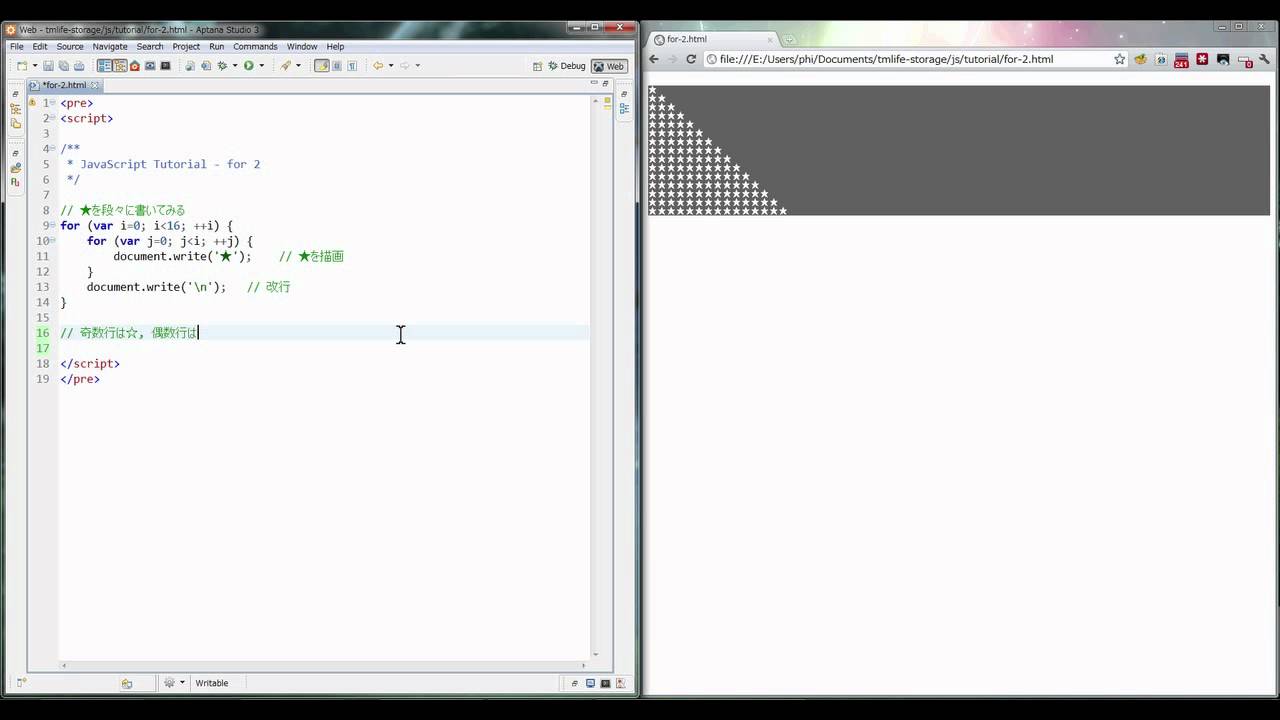Click the green Run button
Image resolution: width=1280 pixels, height=720 pixels.
click(x=248, y=66)
